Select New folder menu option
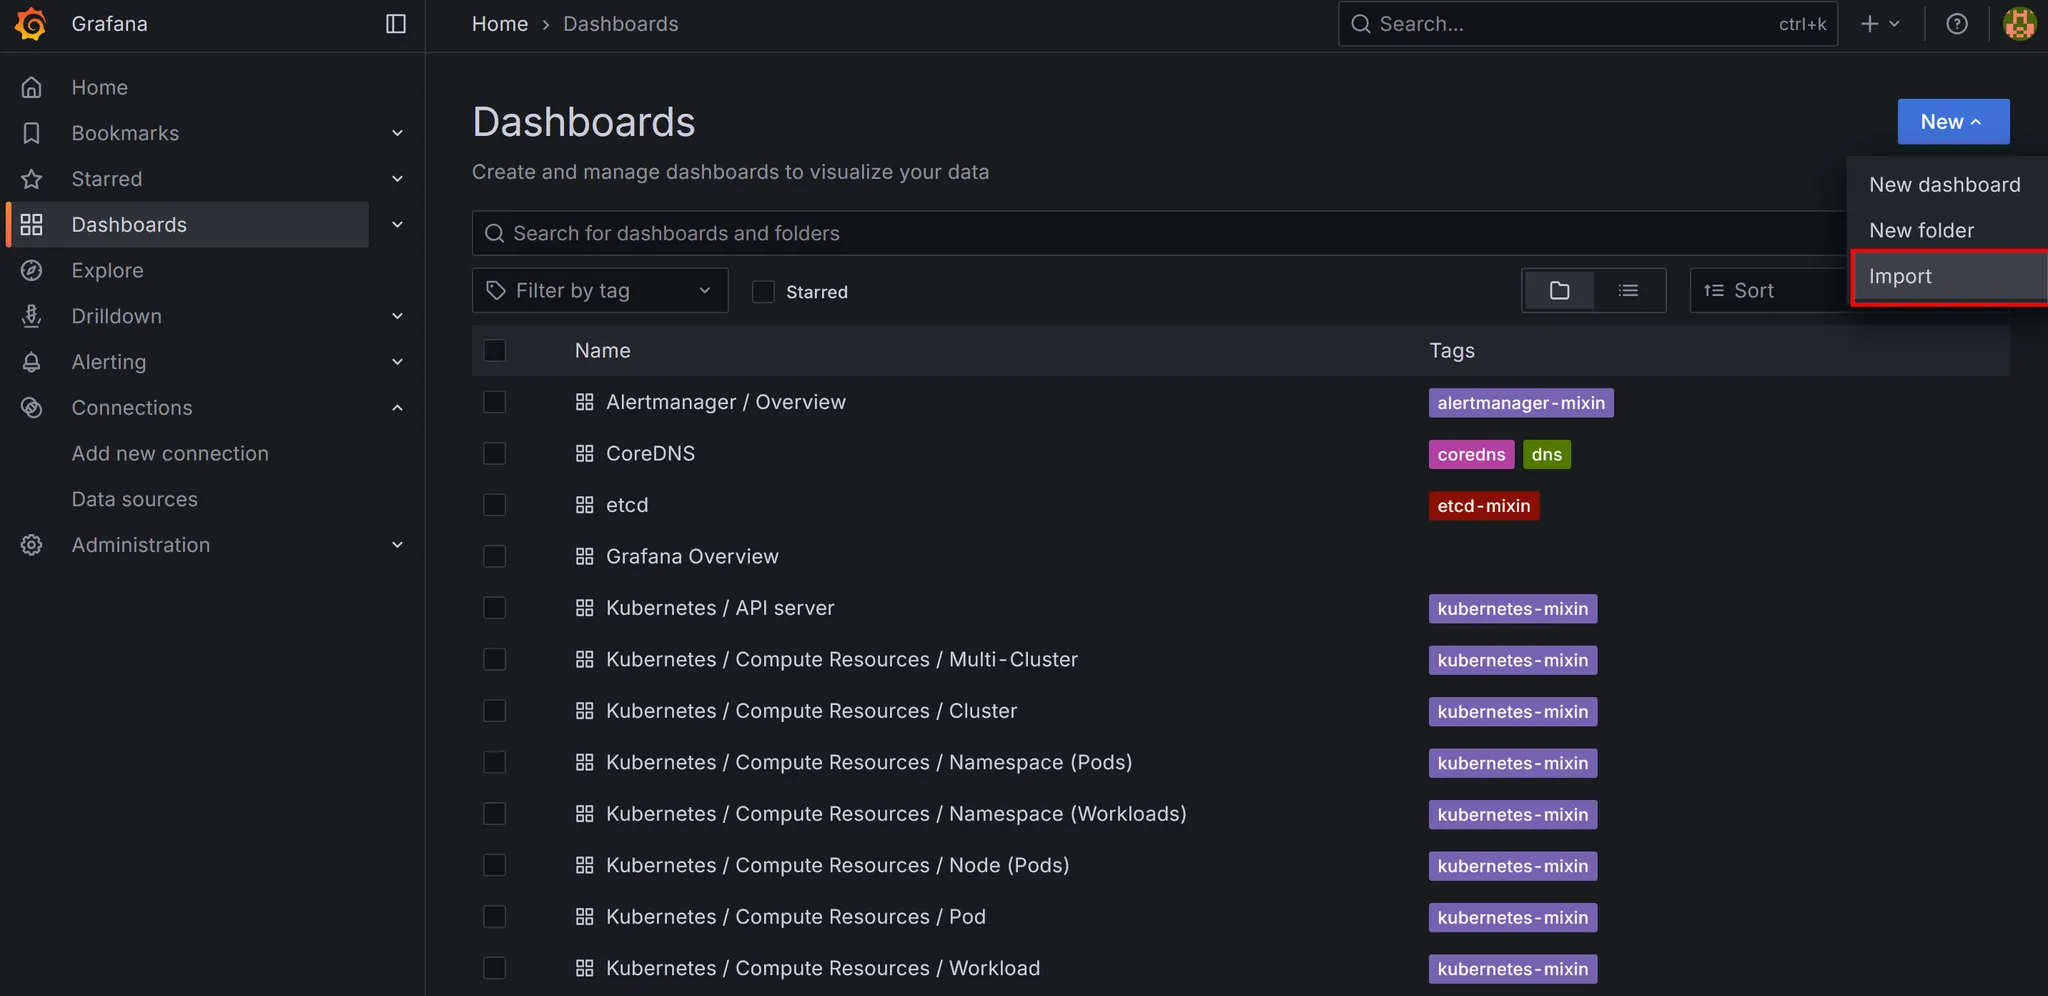Image resolution: width=2048 pixels, height=996 pixels. point(1921,231)
